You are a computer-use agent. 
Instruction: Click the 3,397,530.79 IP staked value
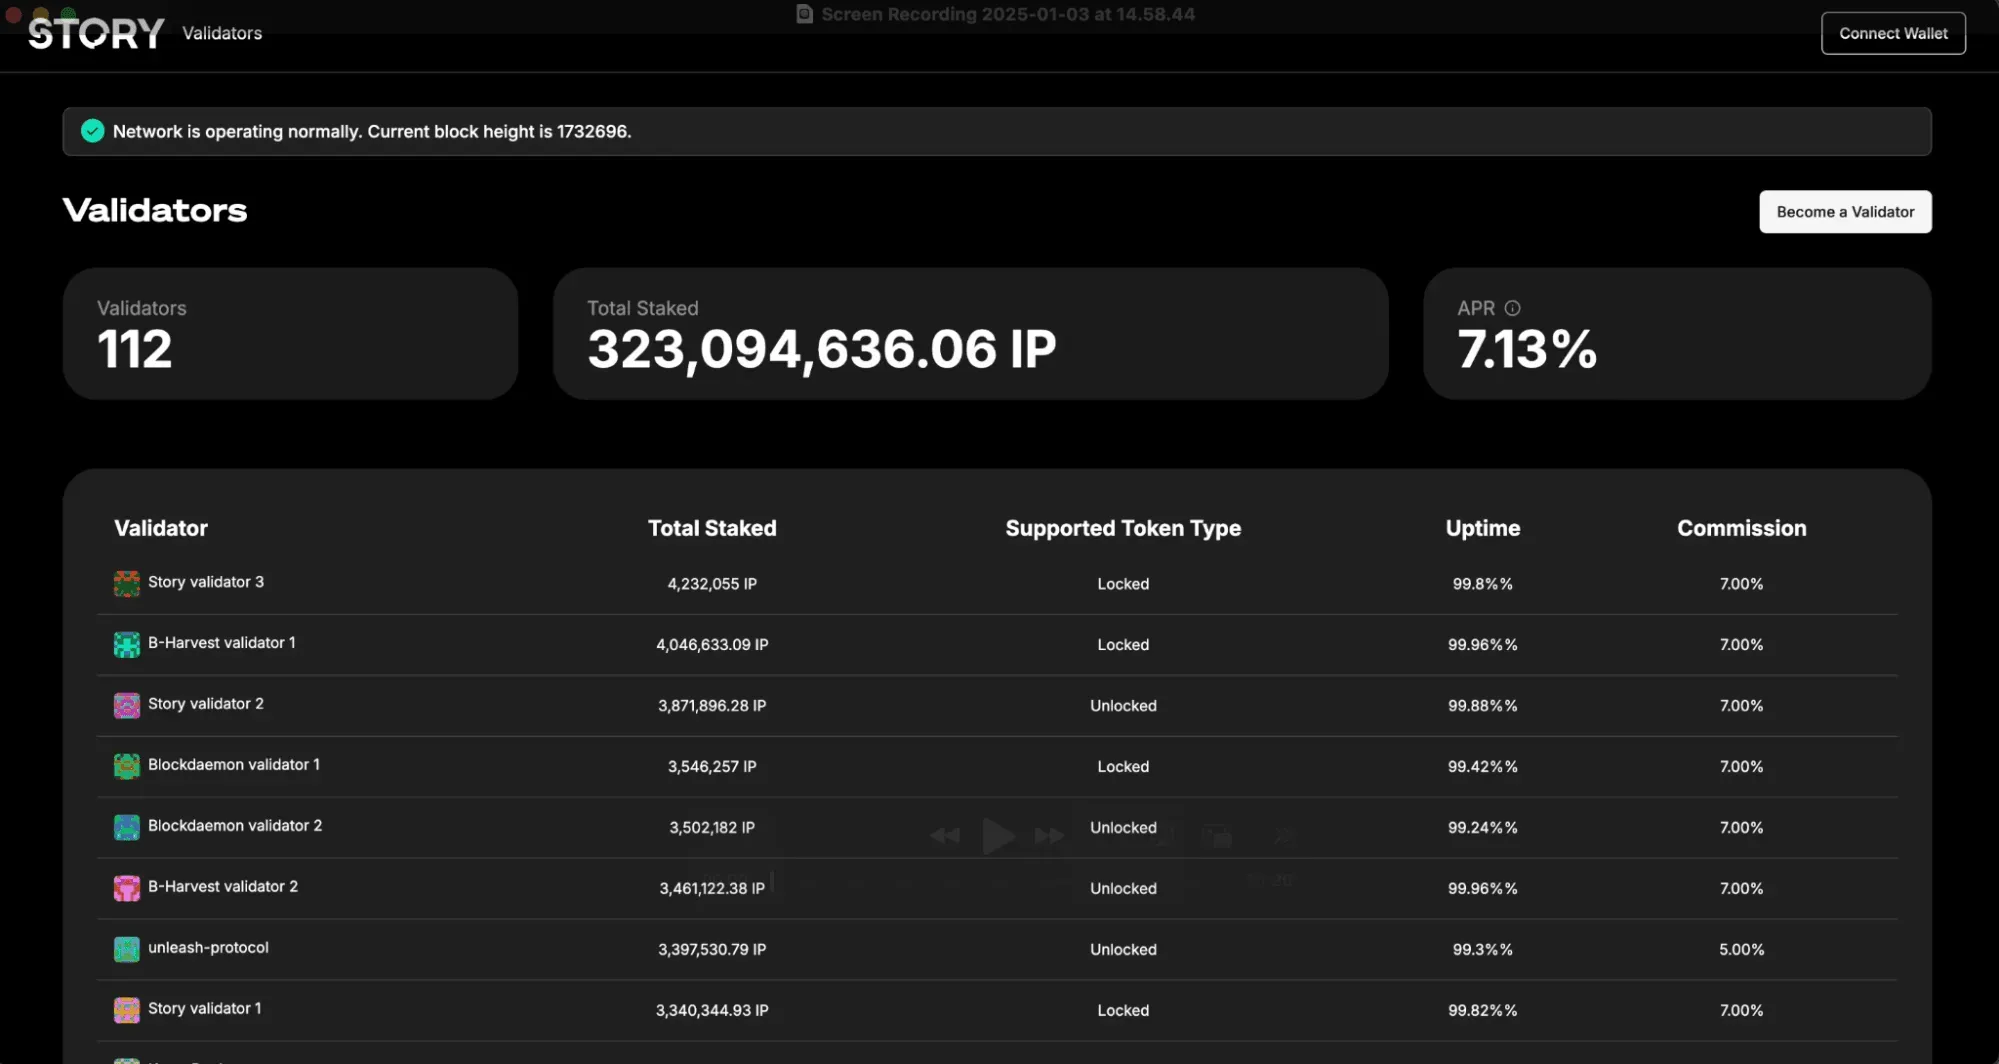(x=712, y=950)
